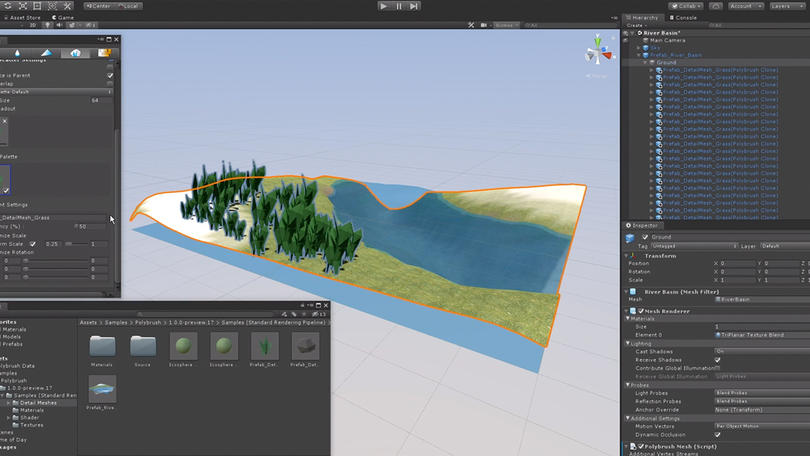
Task: Switch to the Game tab
Action: coord(63,18)
